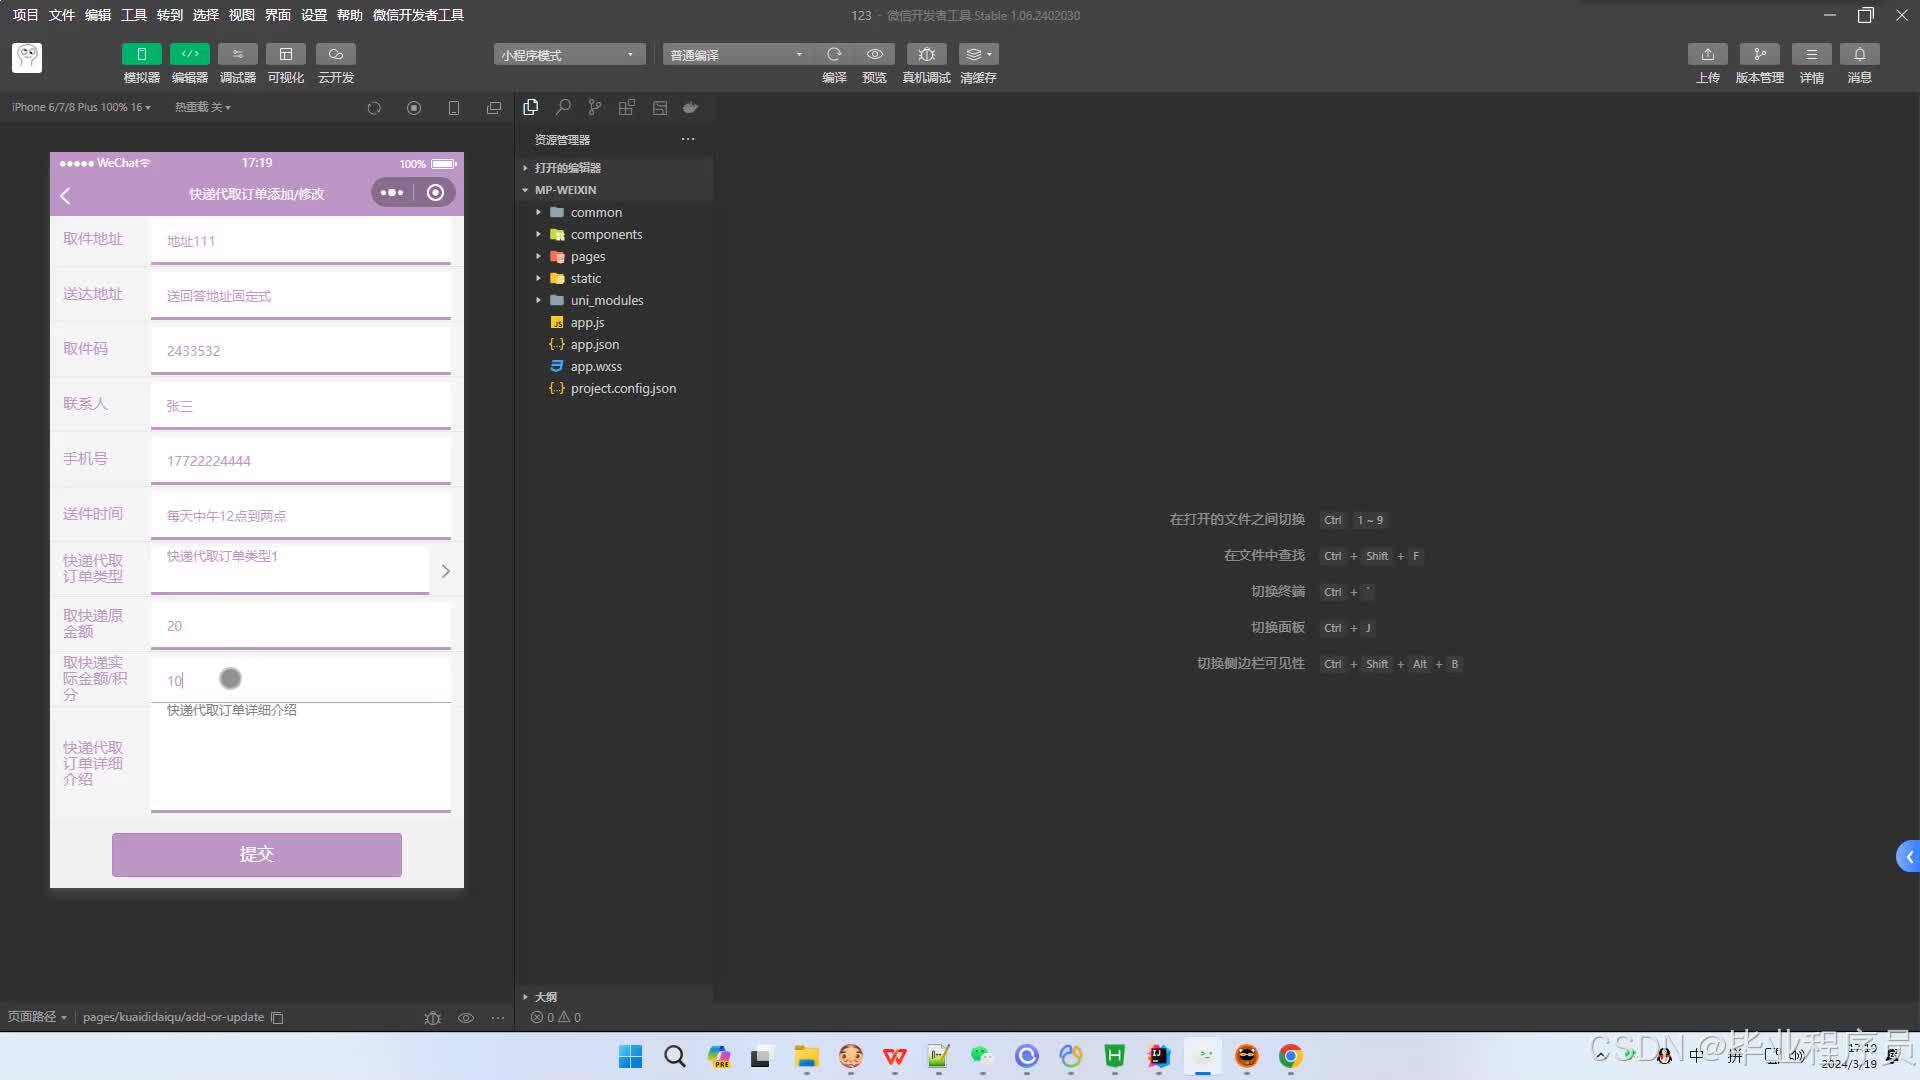The image size is (1920, 1080).
Task: Open Chrome from the taskbar
Action: coord(1290,1056)
